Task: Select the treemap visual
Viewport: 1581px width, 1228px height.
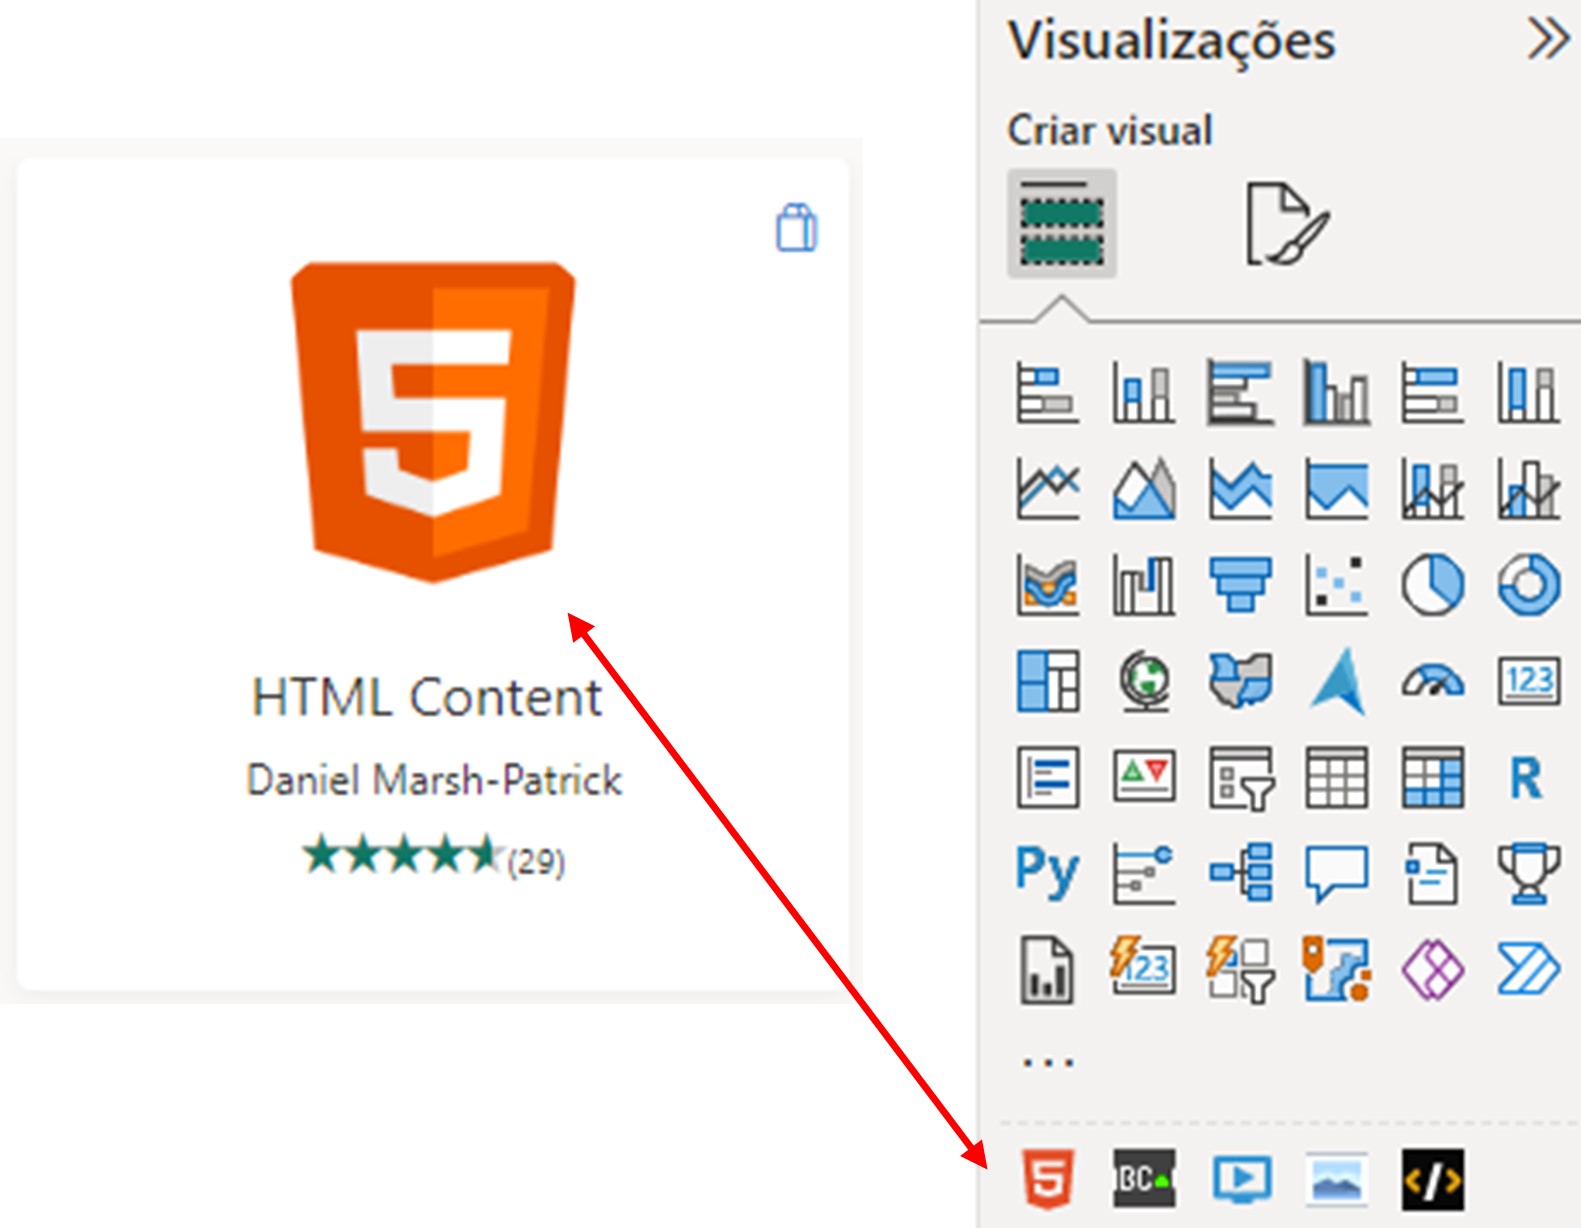Action: 1047,680
